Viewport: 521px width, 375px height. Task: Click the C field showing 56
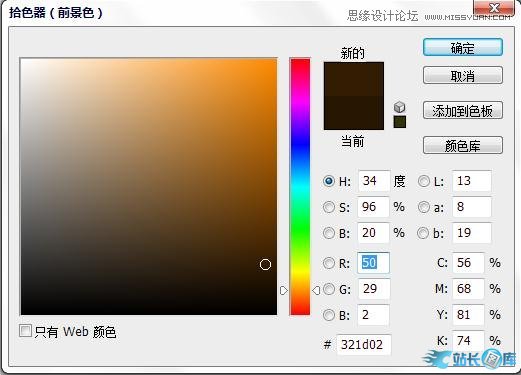pos(468,263)
